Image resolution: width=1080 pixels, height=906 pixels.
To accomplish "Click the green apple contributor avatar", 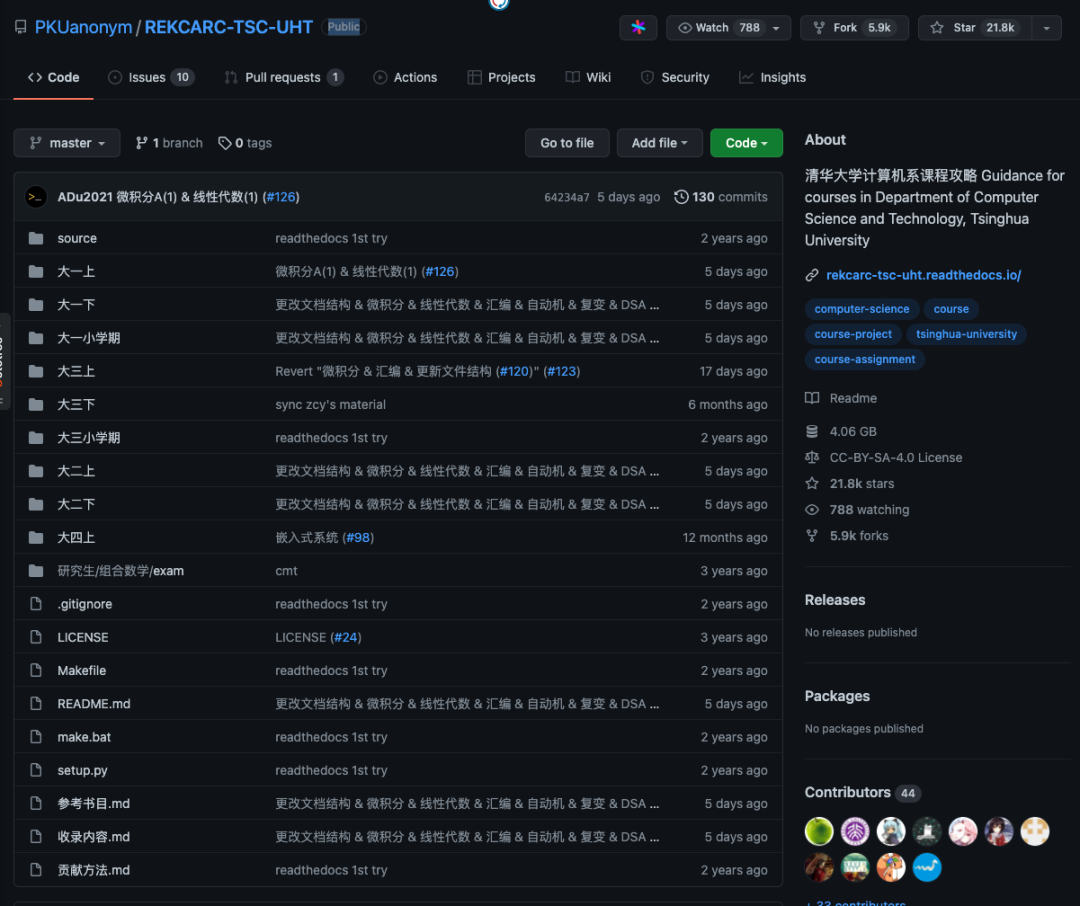I will click(x=819, y=832).
